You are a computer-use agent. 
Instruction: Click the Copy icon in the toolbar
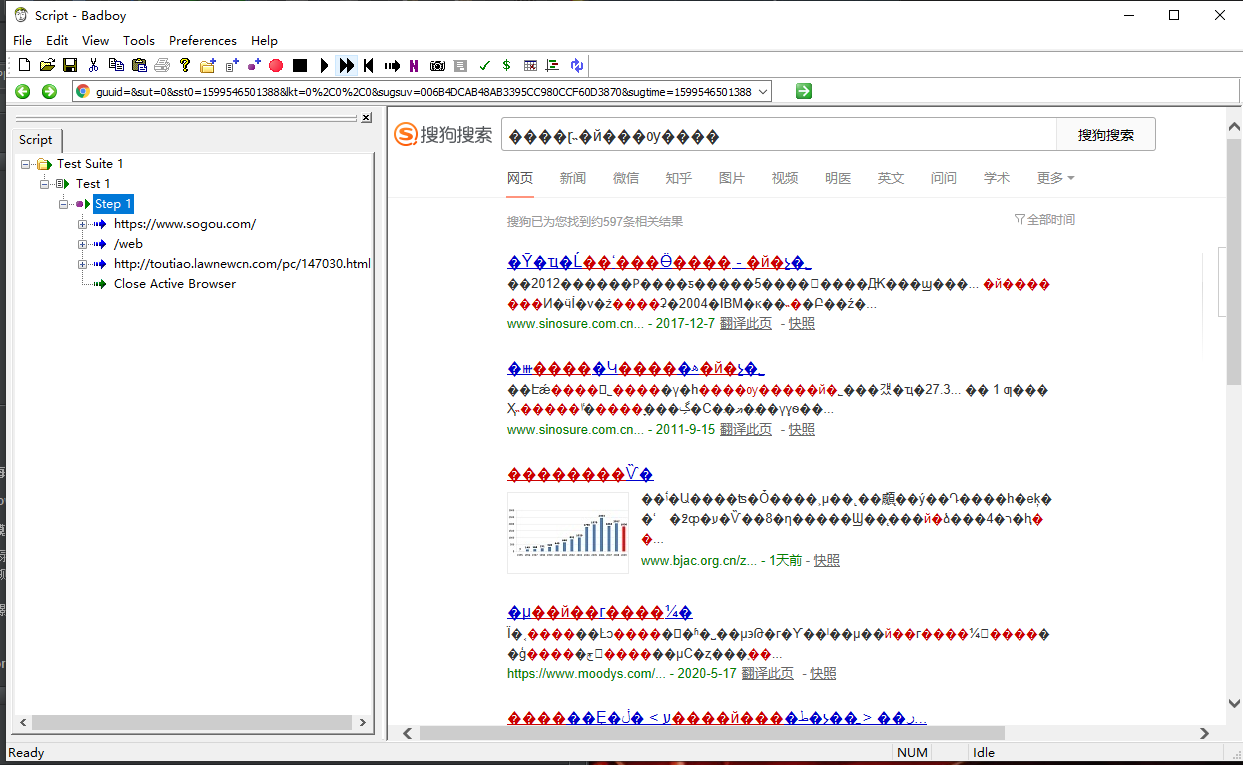point(116,65)
